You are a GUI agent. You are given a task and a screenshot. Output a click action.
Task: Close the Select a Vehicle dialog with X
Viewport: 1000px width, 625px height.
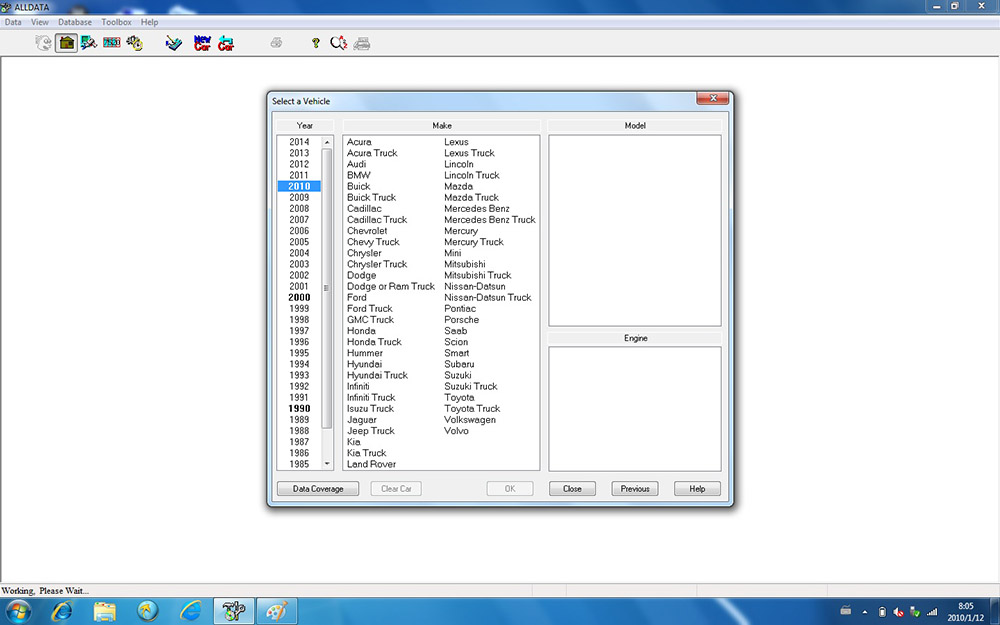[713, 98]
